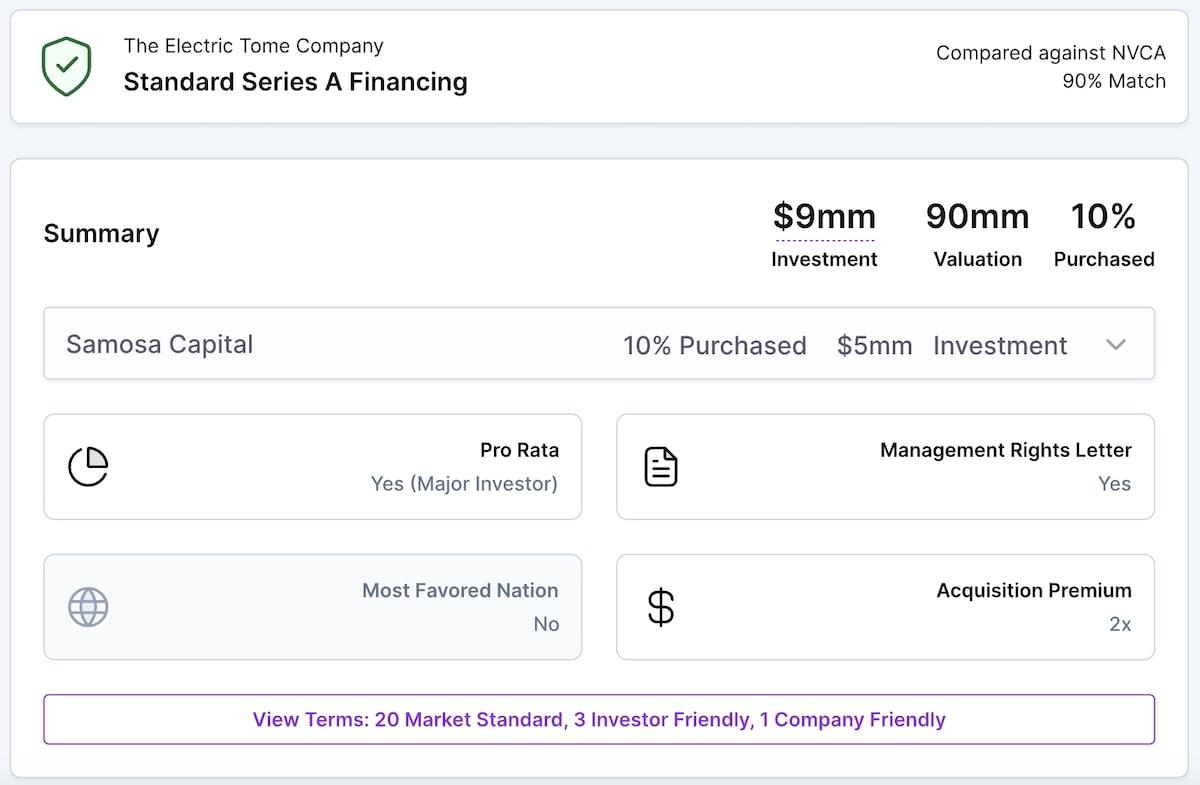Select the Acquisition Premium card
This screenshot has height=785, width=1200.
[x=885, y=607]
